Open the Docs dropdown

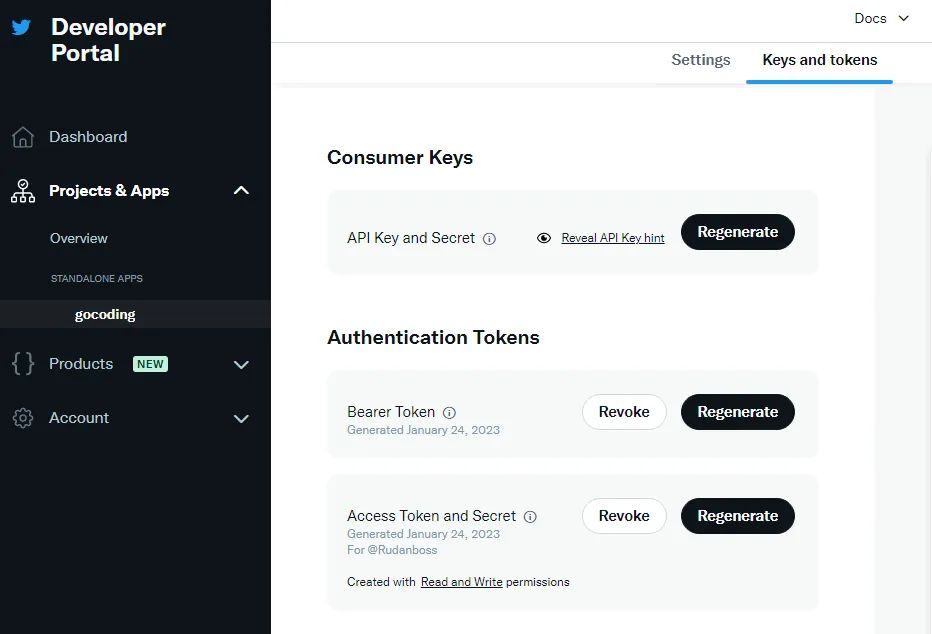click(x=881, y=18)
